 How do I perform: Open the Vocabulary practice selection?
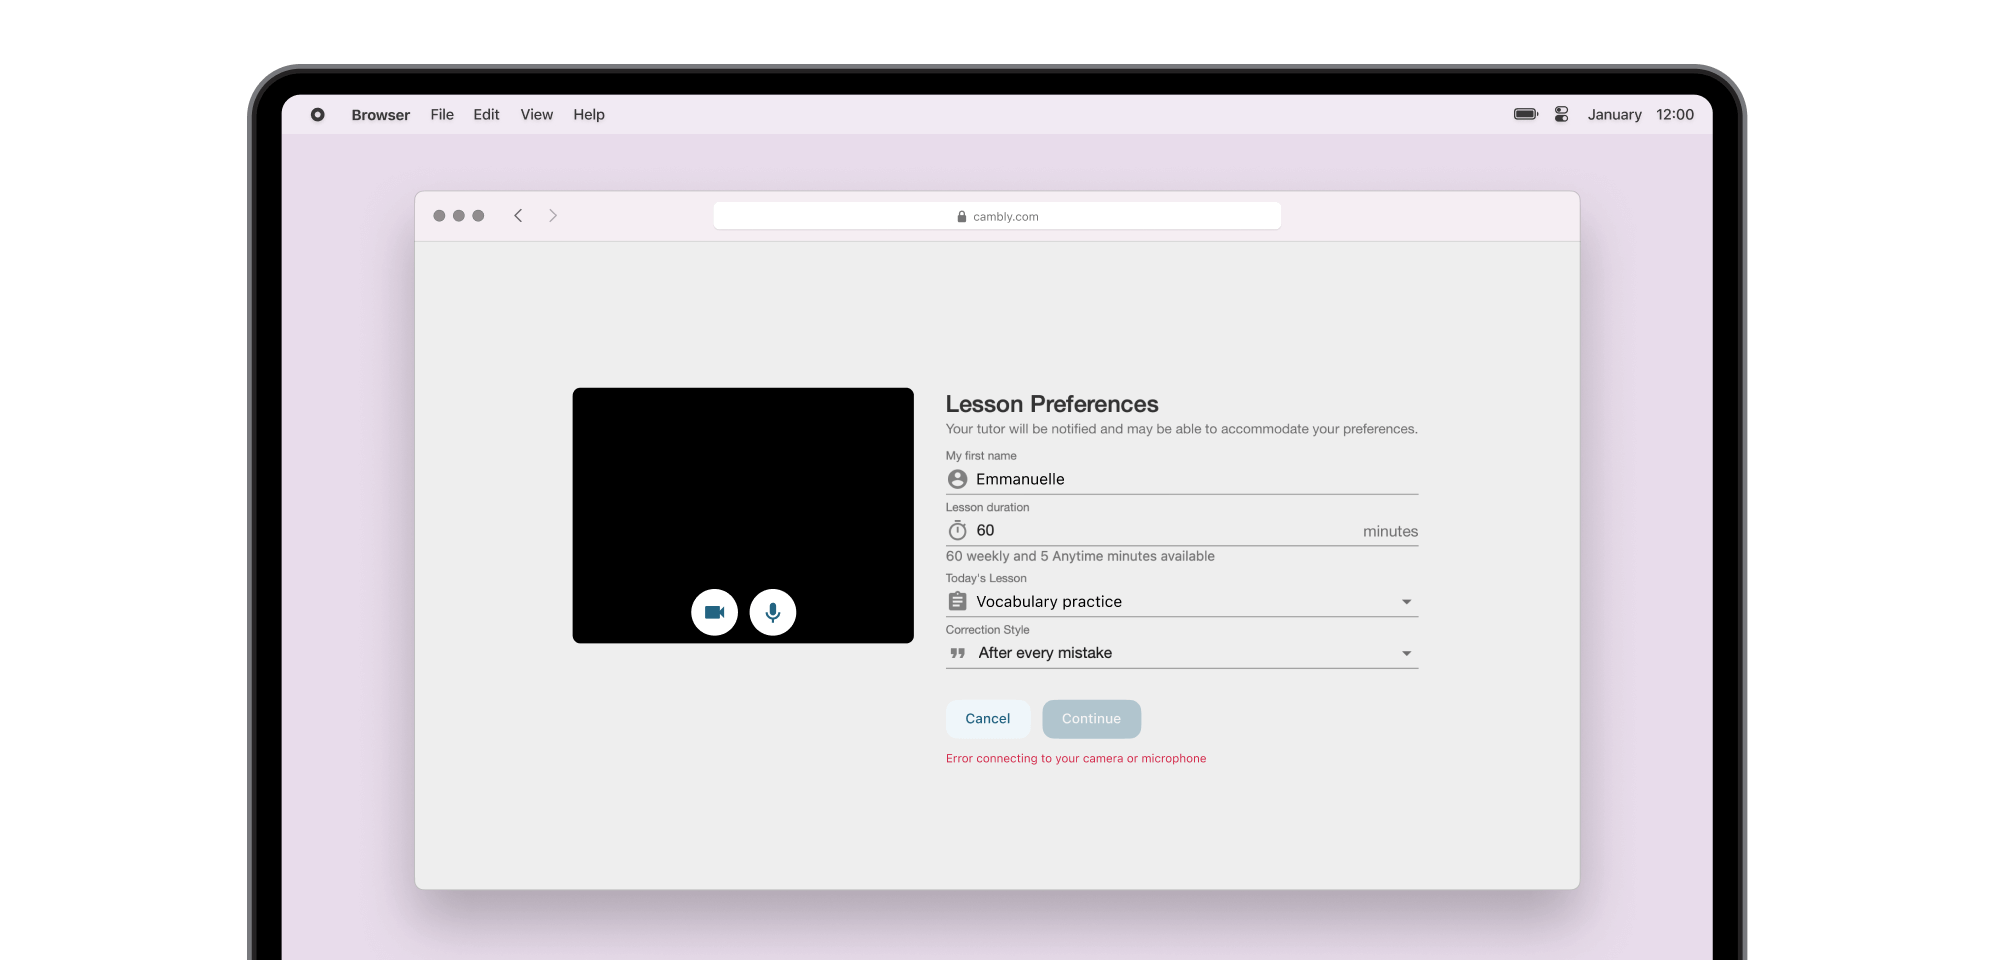(x=1180, y=601)
